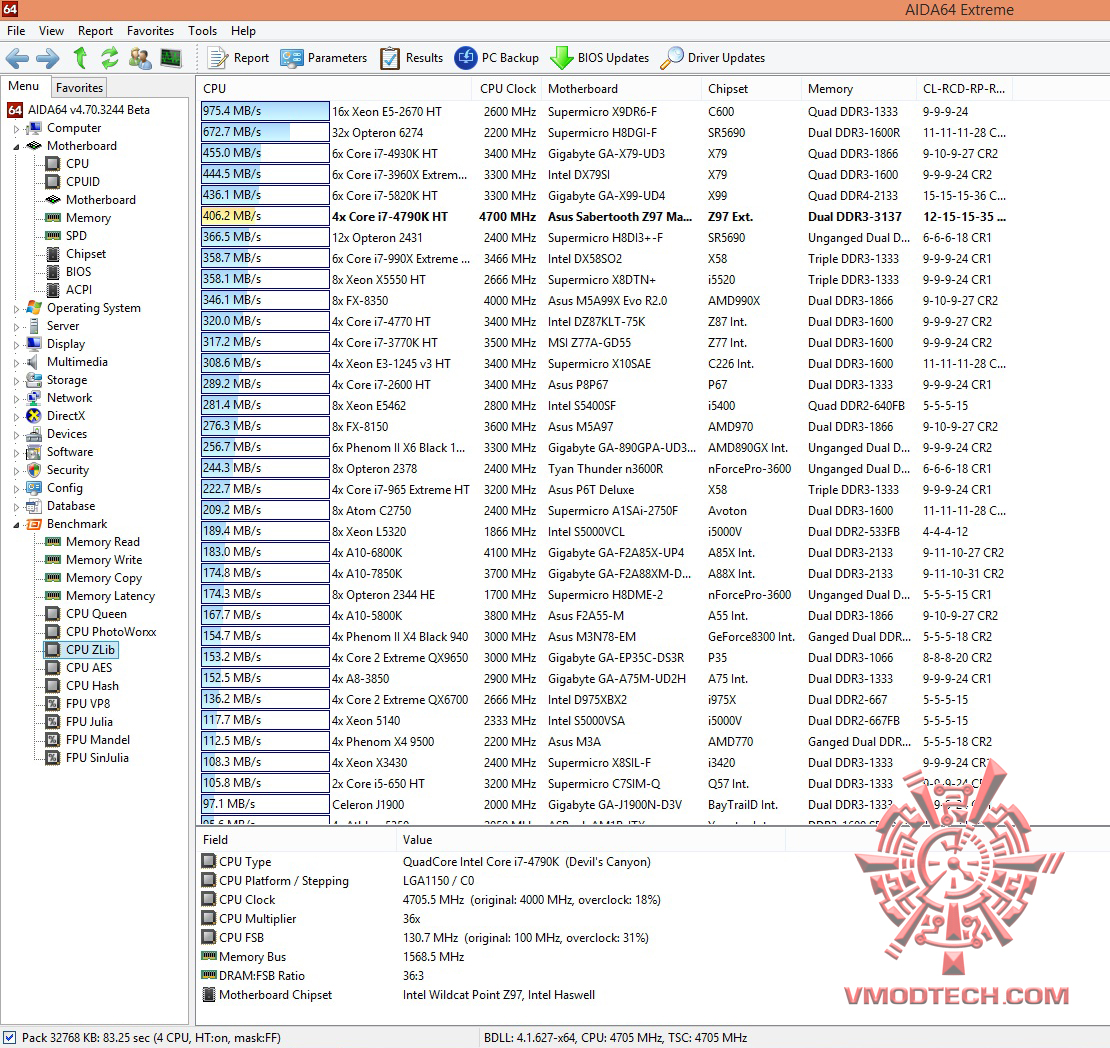This screenshot has height=1048, width=1110.
Task: Click PC Backup button
Action: pyautogui.click(x=497, y=58)
